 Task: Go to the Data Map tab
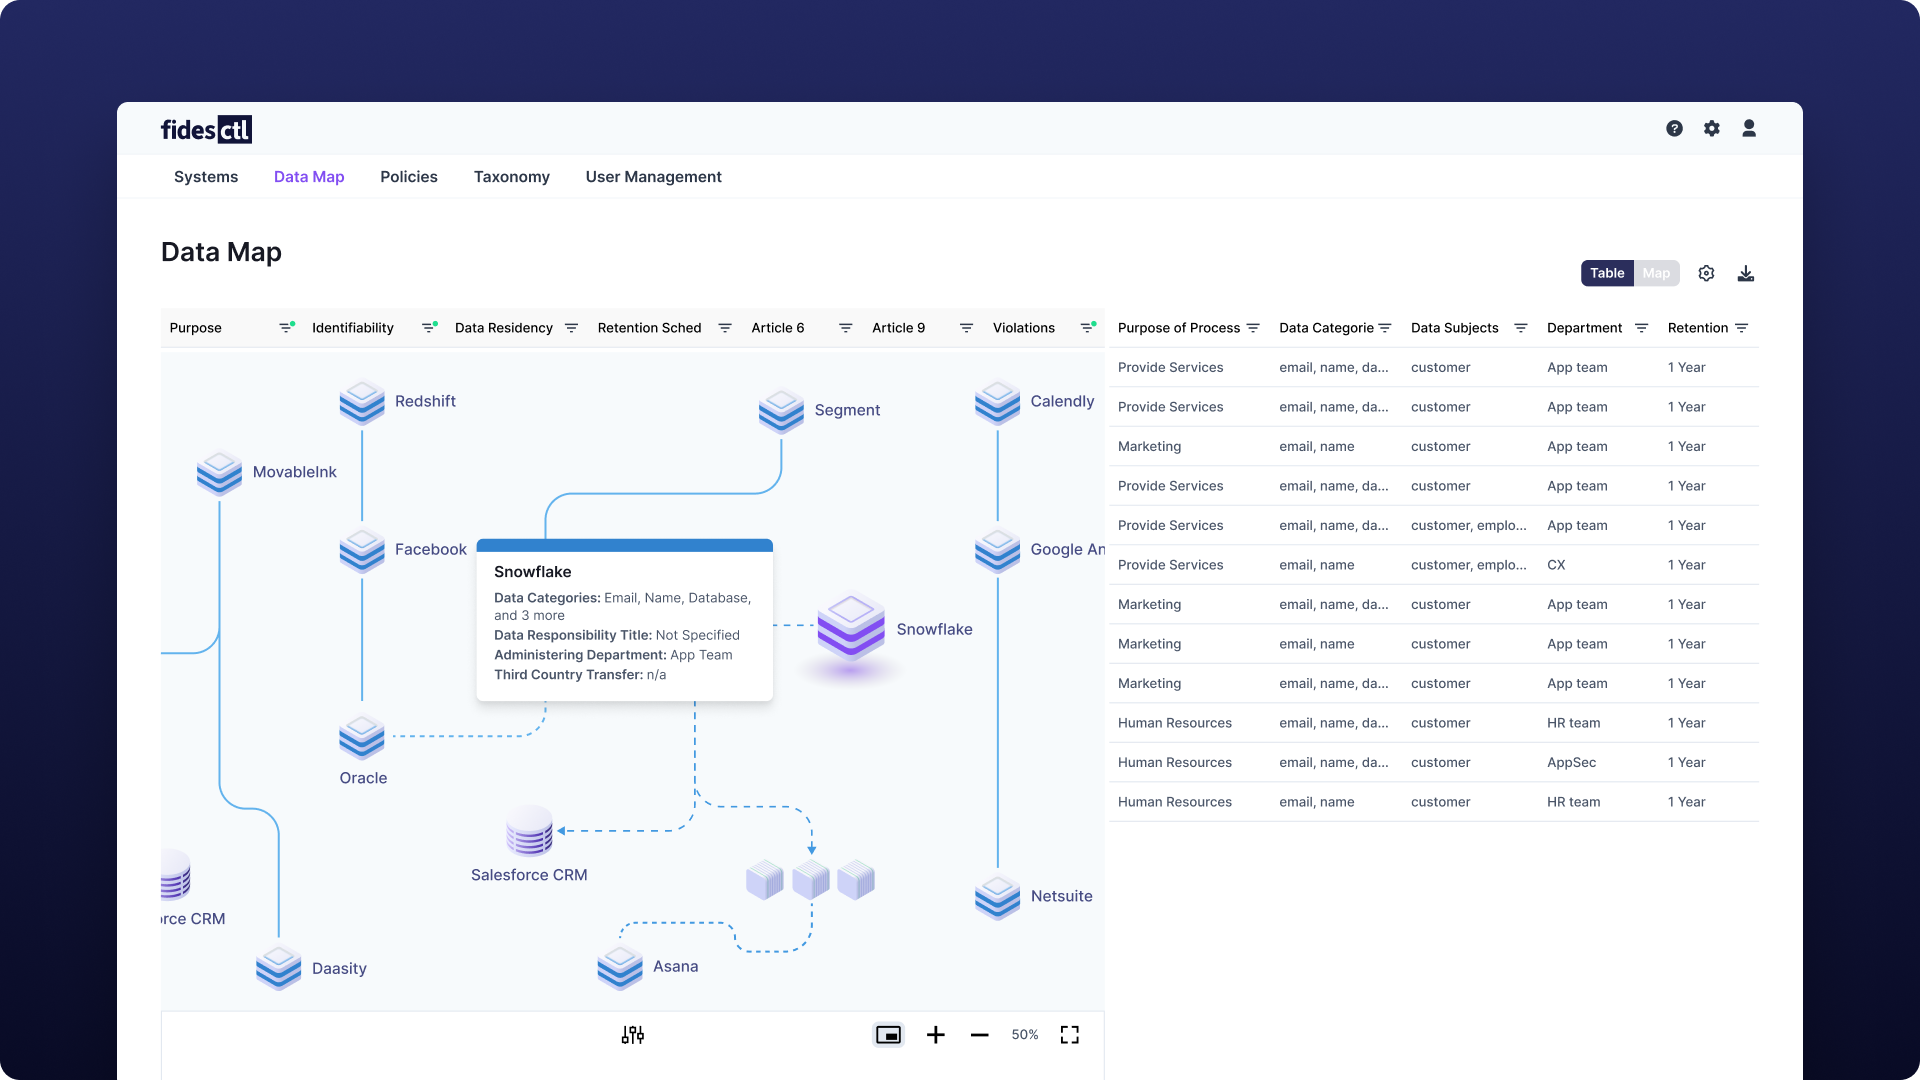pyautogui.click(x=309, y=177)
